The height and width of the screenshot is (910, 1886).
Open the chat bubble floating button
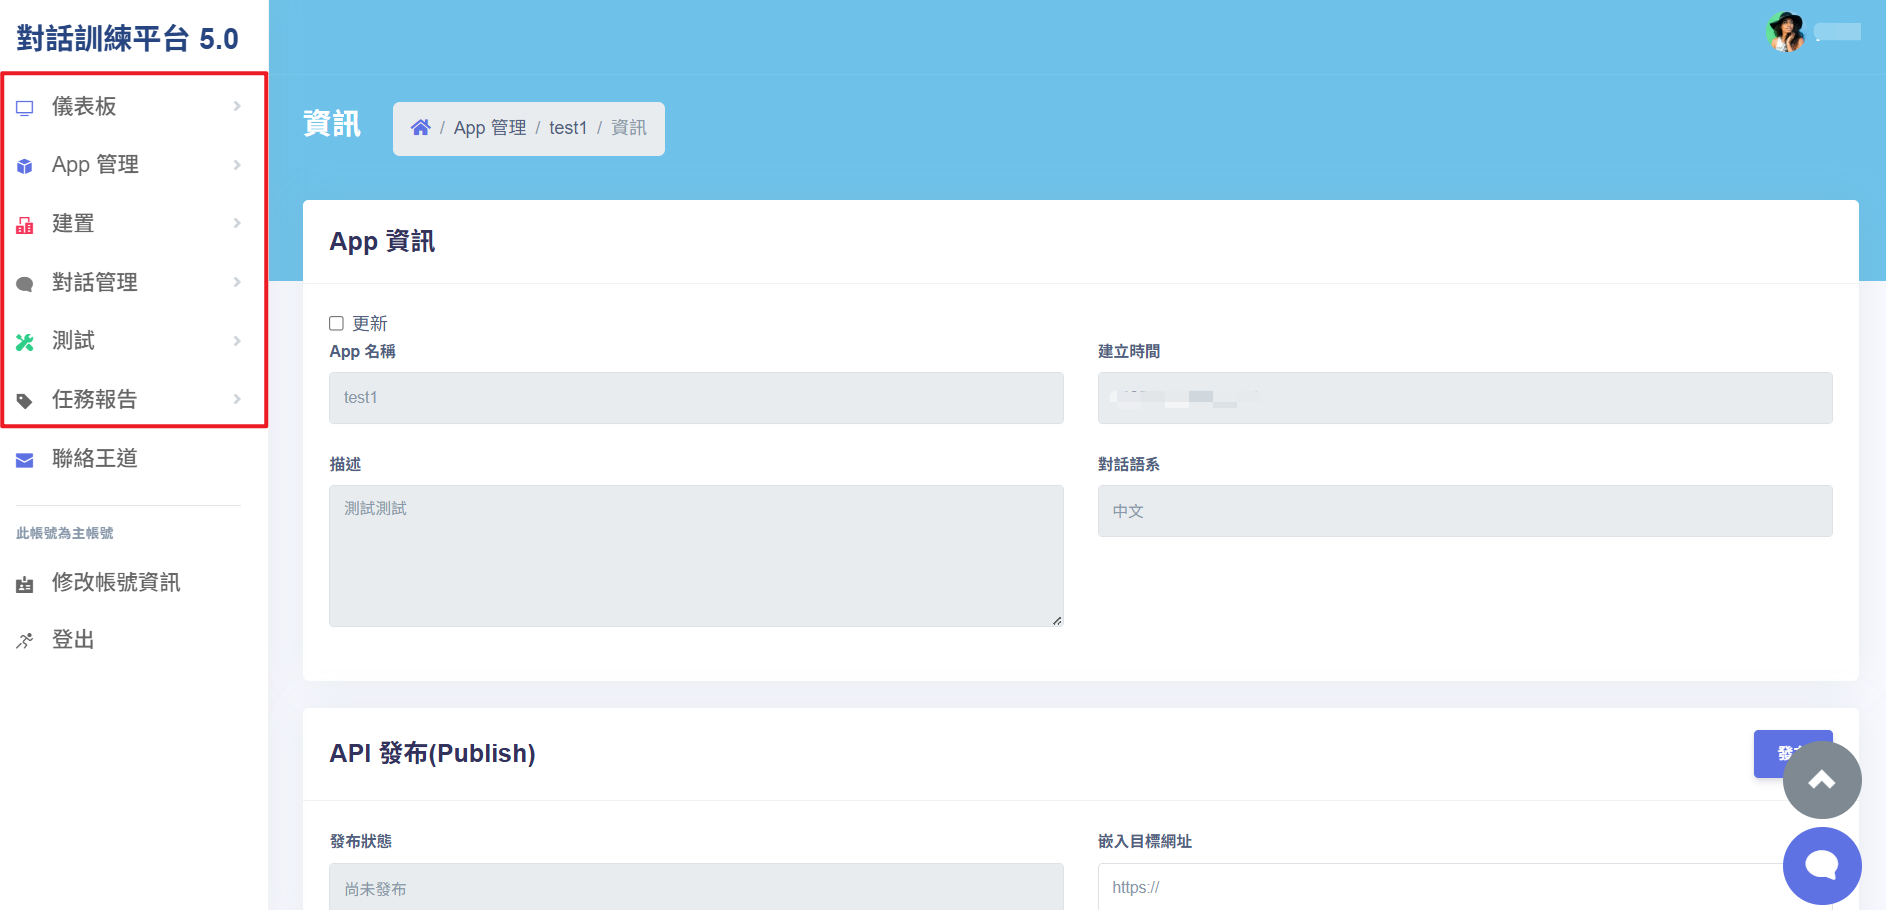point(1821,865)
